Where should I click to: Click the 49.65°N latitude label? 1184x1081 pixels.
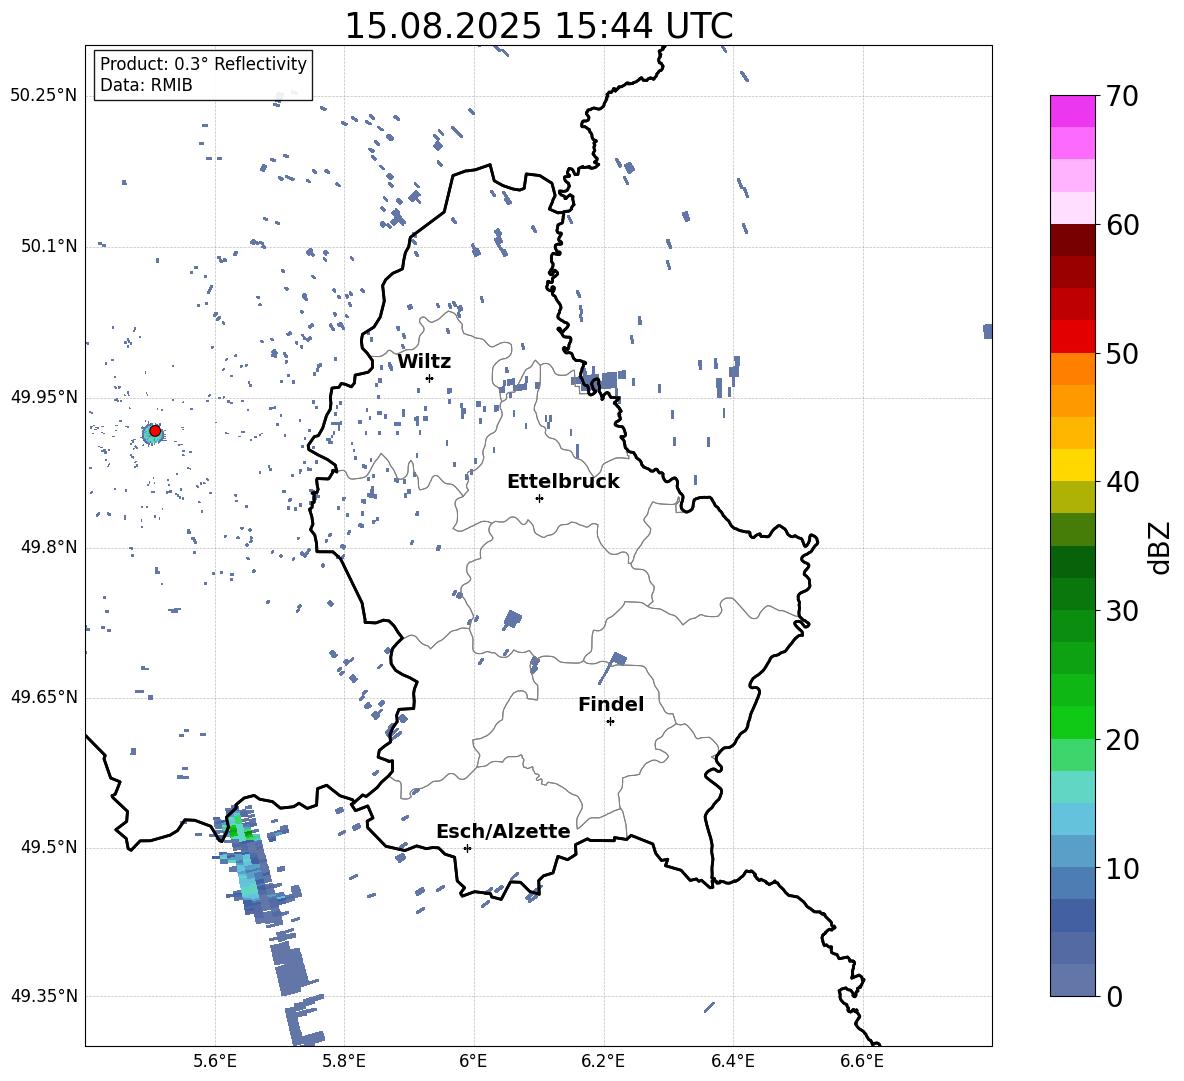(x=44, y=697)
